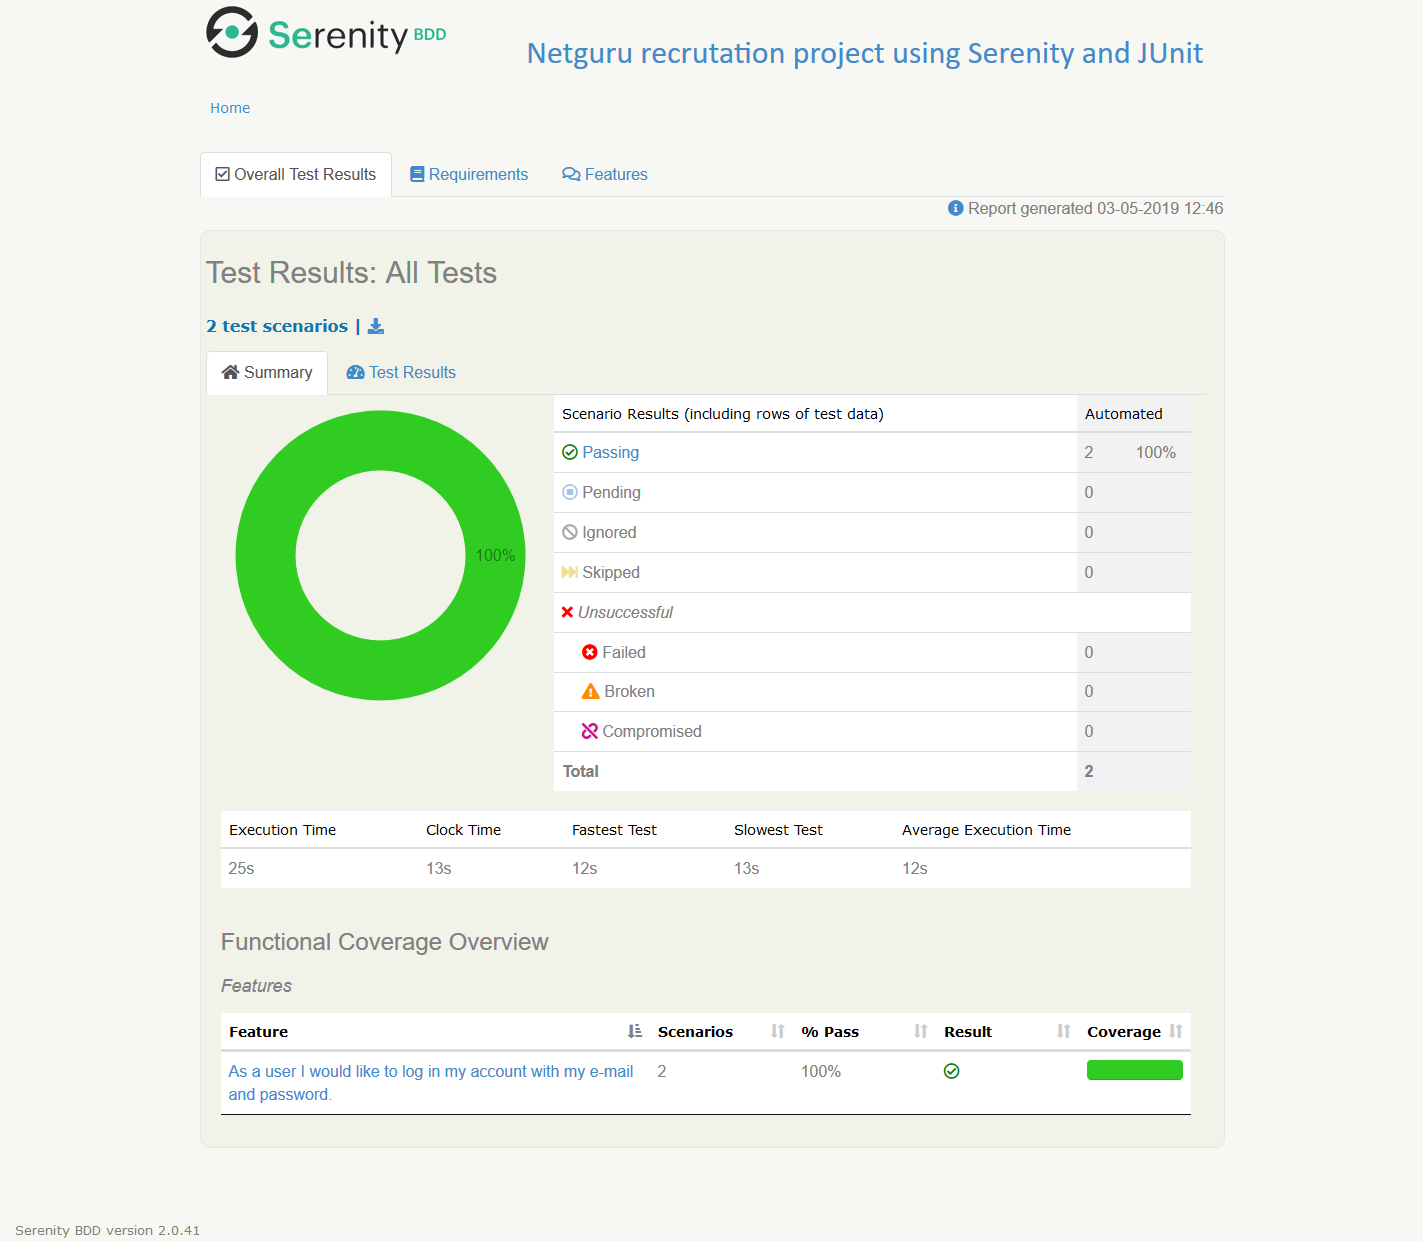
Task: Click the Compromised broken-link icon
Action: click(590, 731)
